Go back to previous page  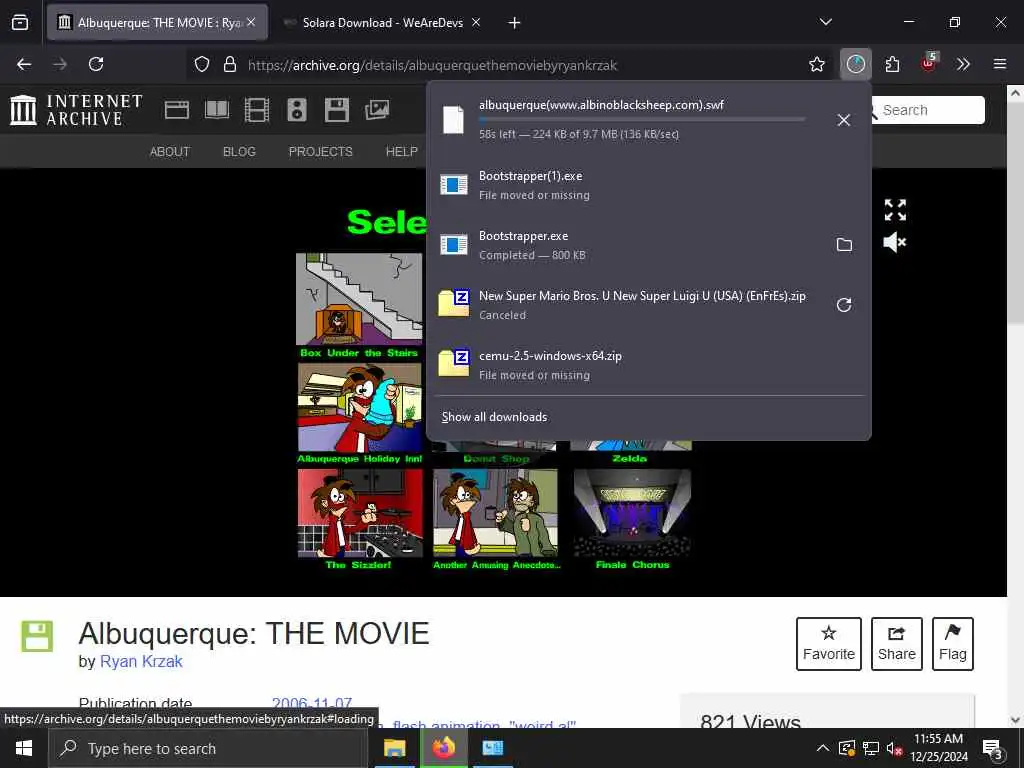(24, 64)
